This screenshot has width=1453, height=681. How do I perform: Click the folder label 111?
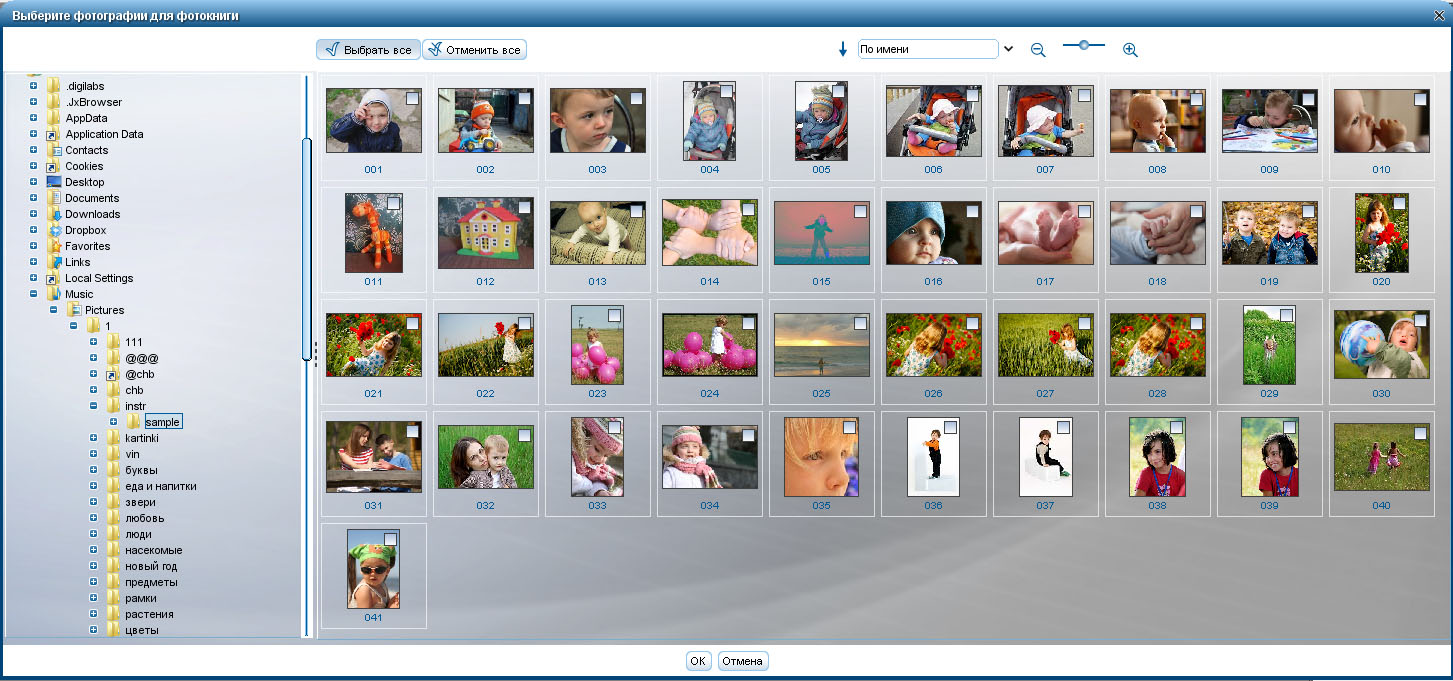[134, 342]
